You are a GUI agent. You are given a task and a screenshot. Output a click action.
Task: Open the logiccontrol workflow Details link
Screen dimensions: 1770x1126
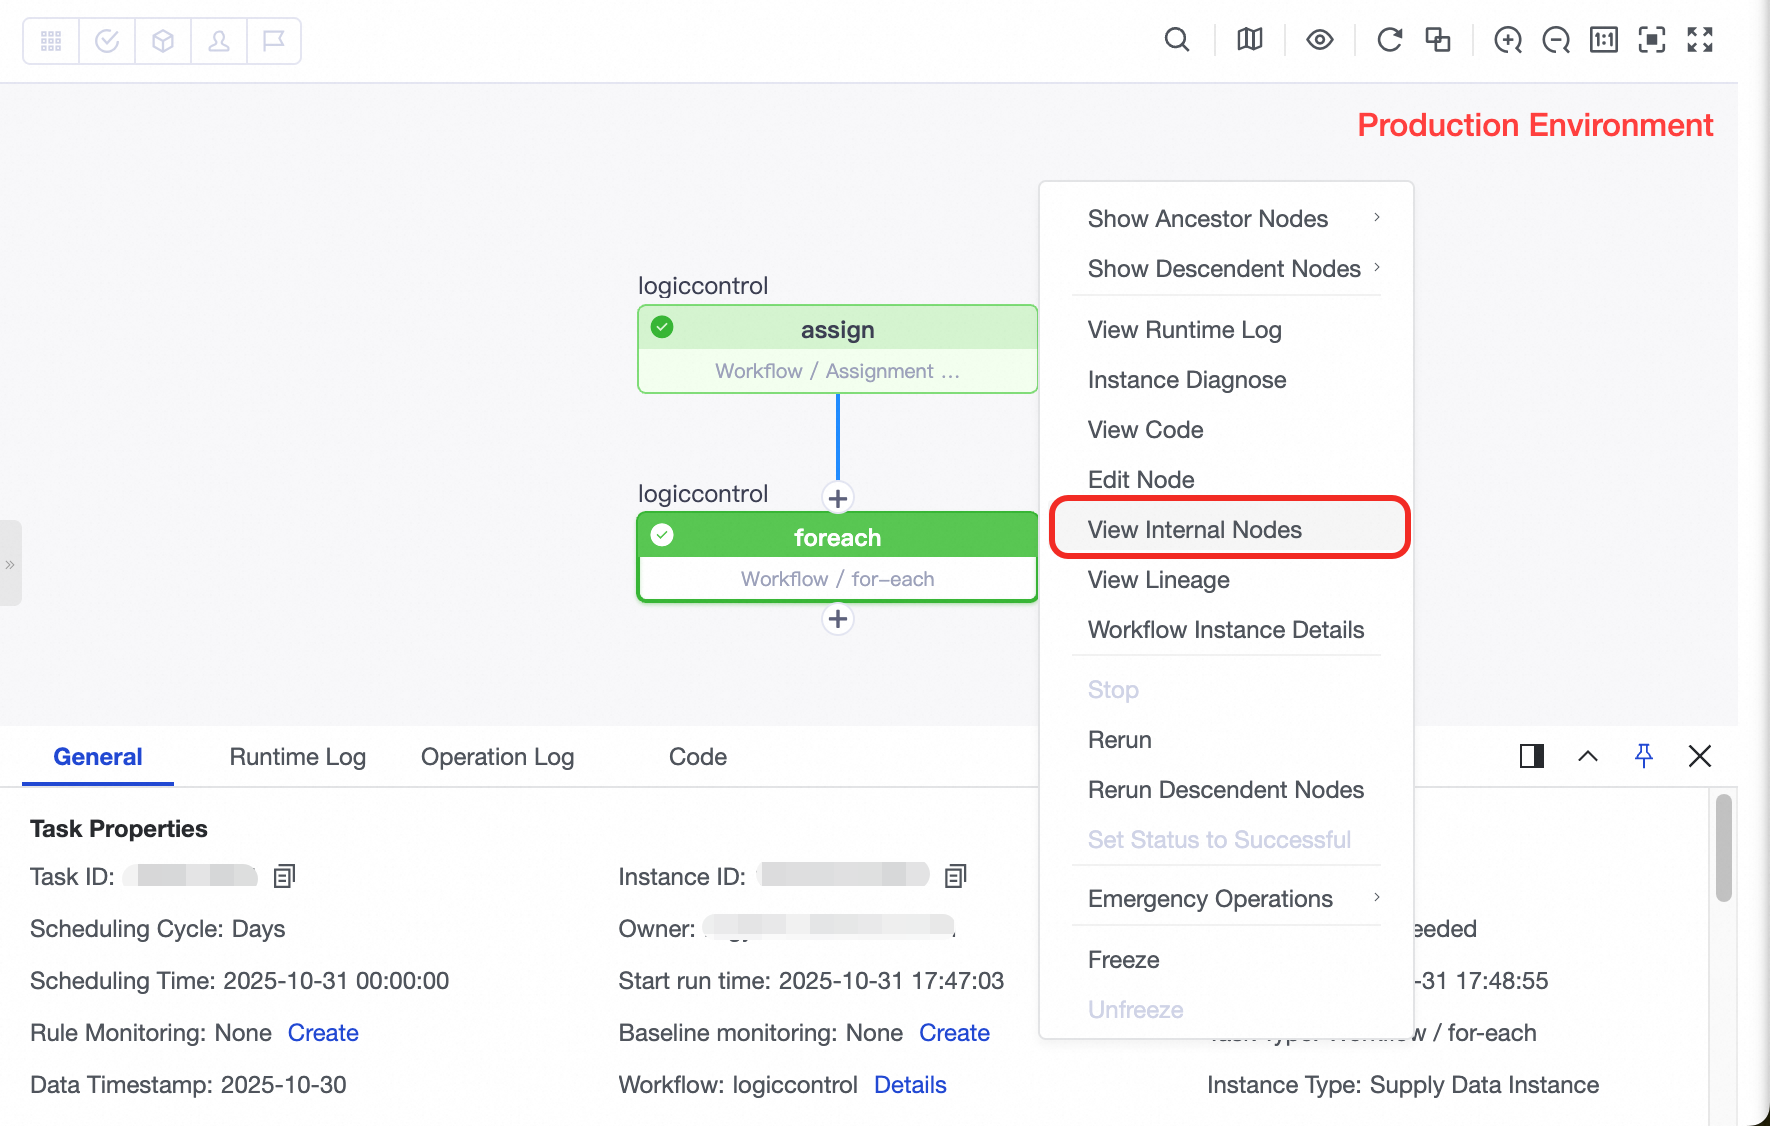[x=910, y=1085]
